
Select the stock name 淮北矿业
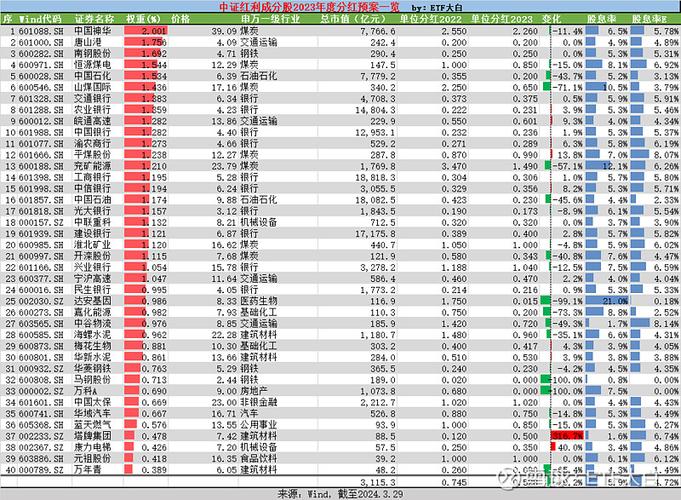tap(93, 245)
